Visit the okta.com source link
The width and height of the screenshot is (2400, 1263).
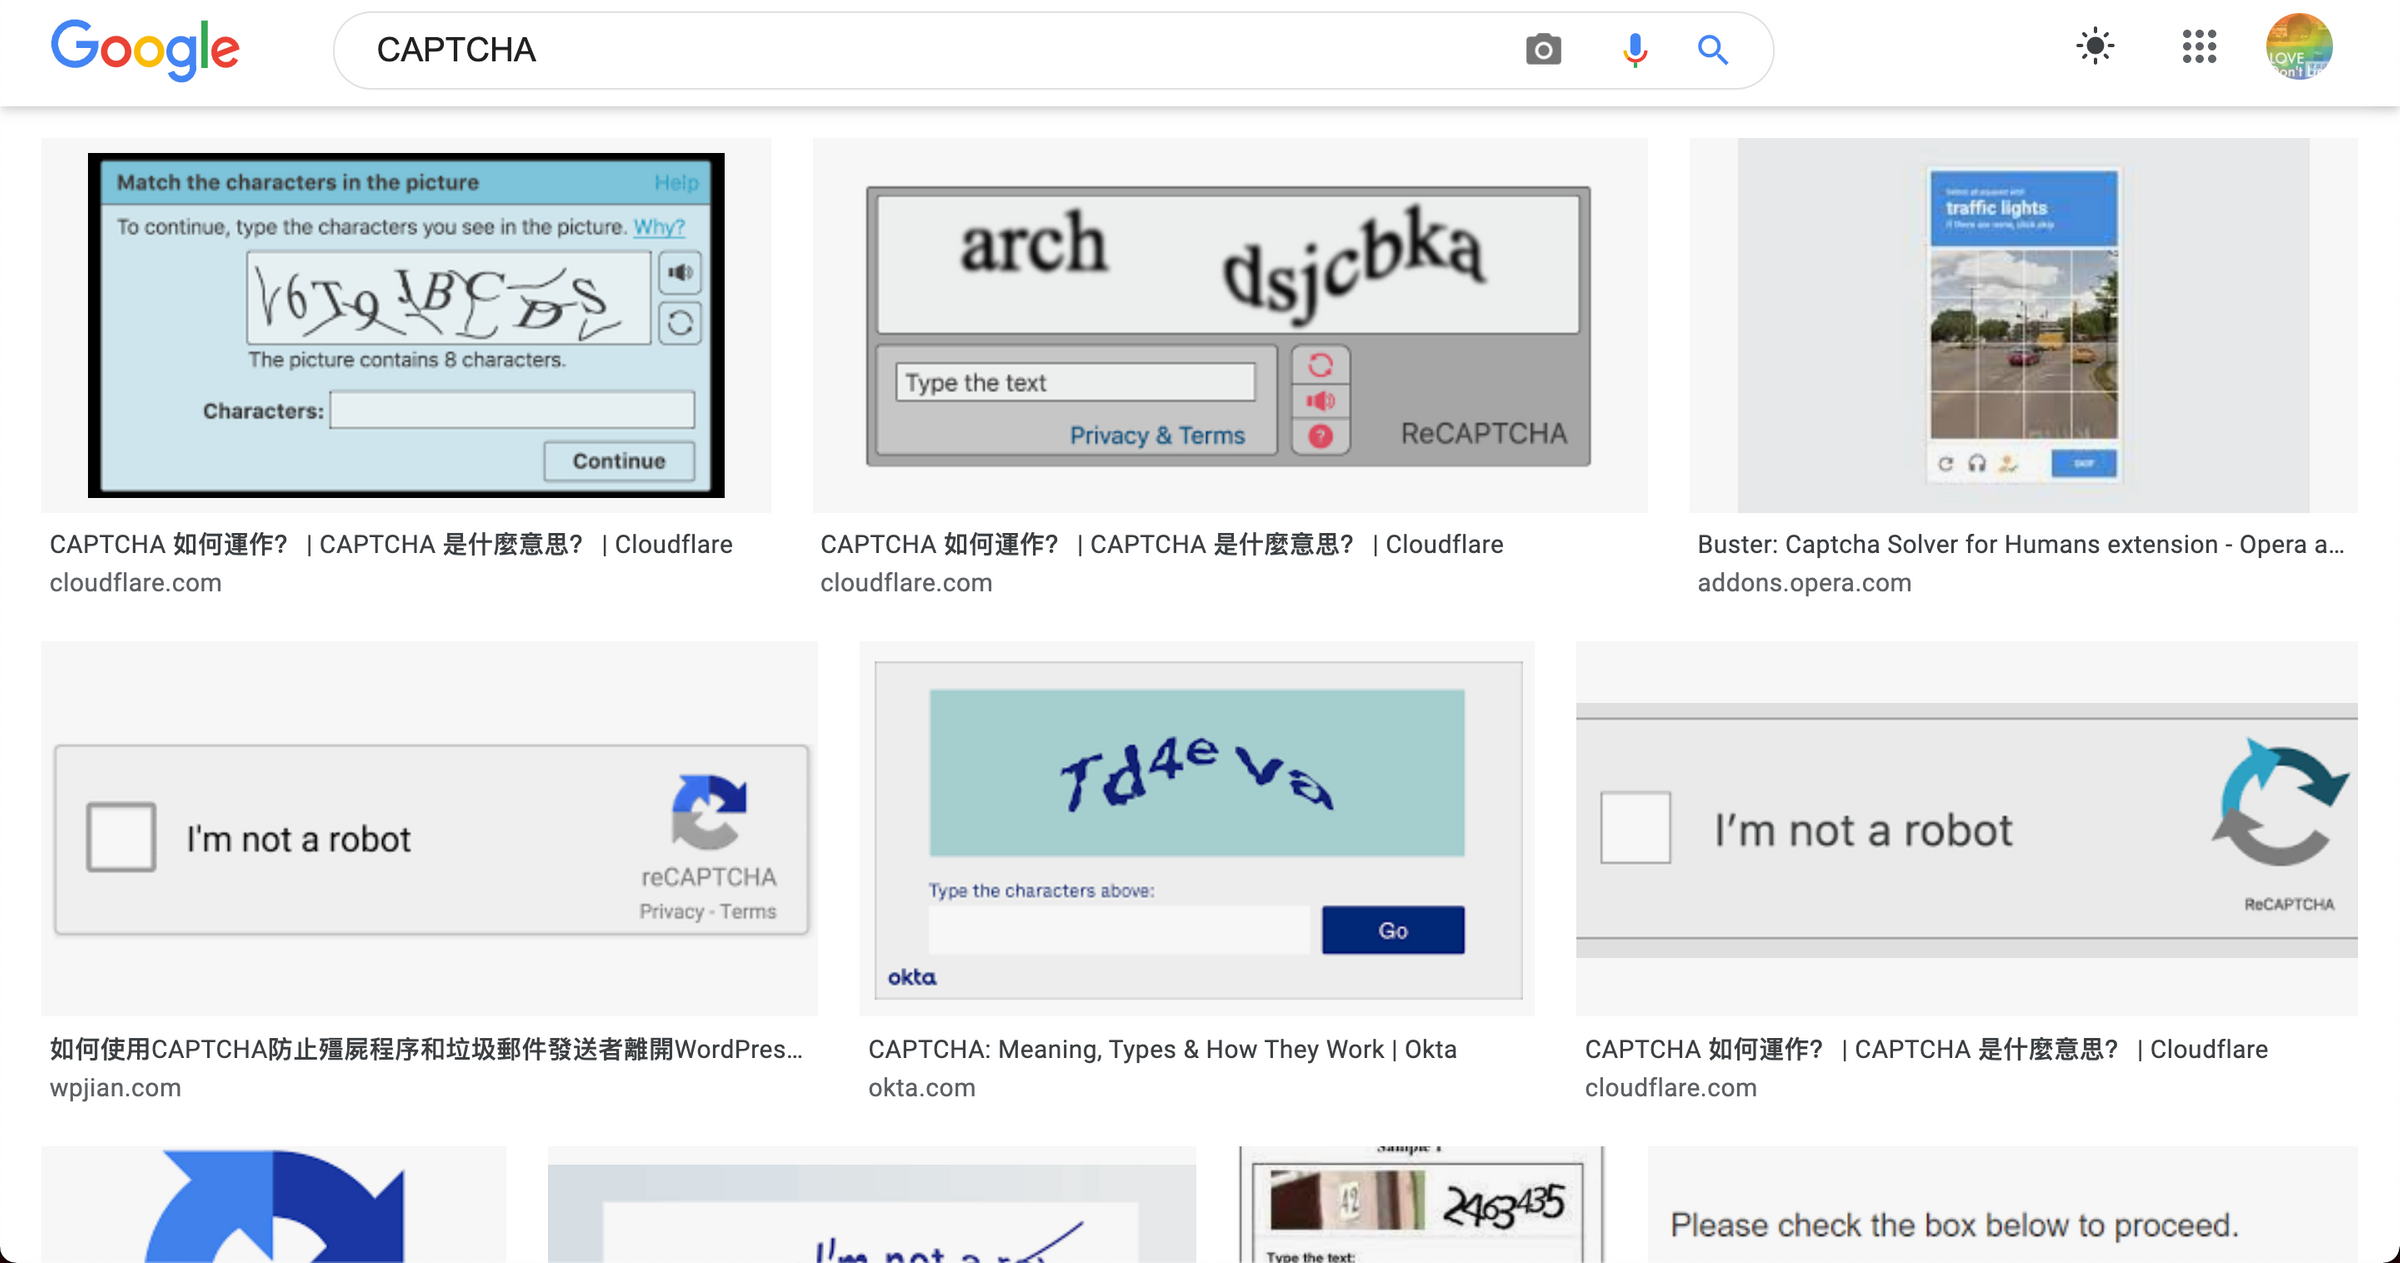click(x=922, y=1087)
